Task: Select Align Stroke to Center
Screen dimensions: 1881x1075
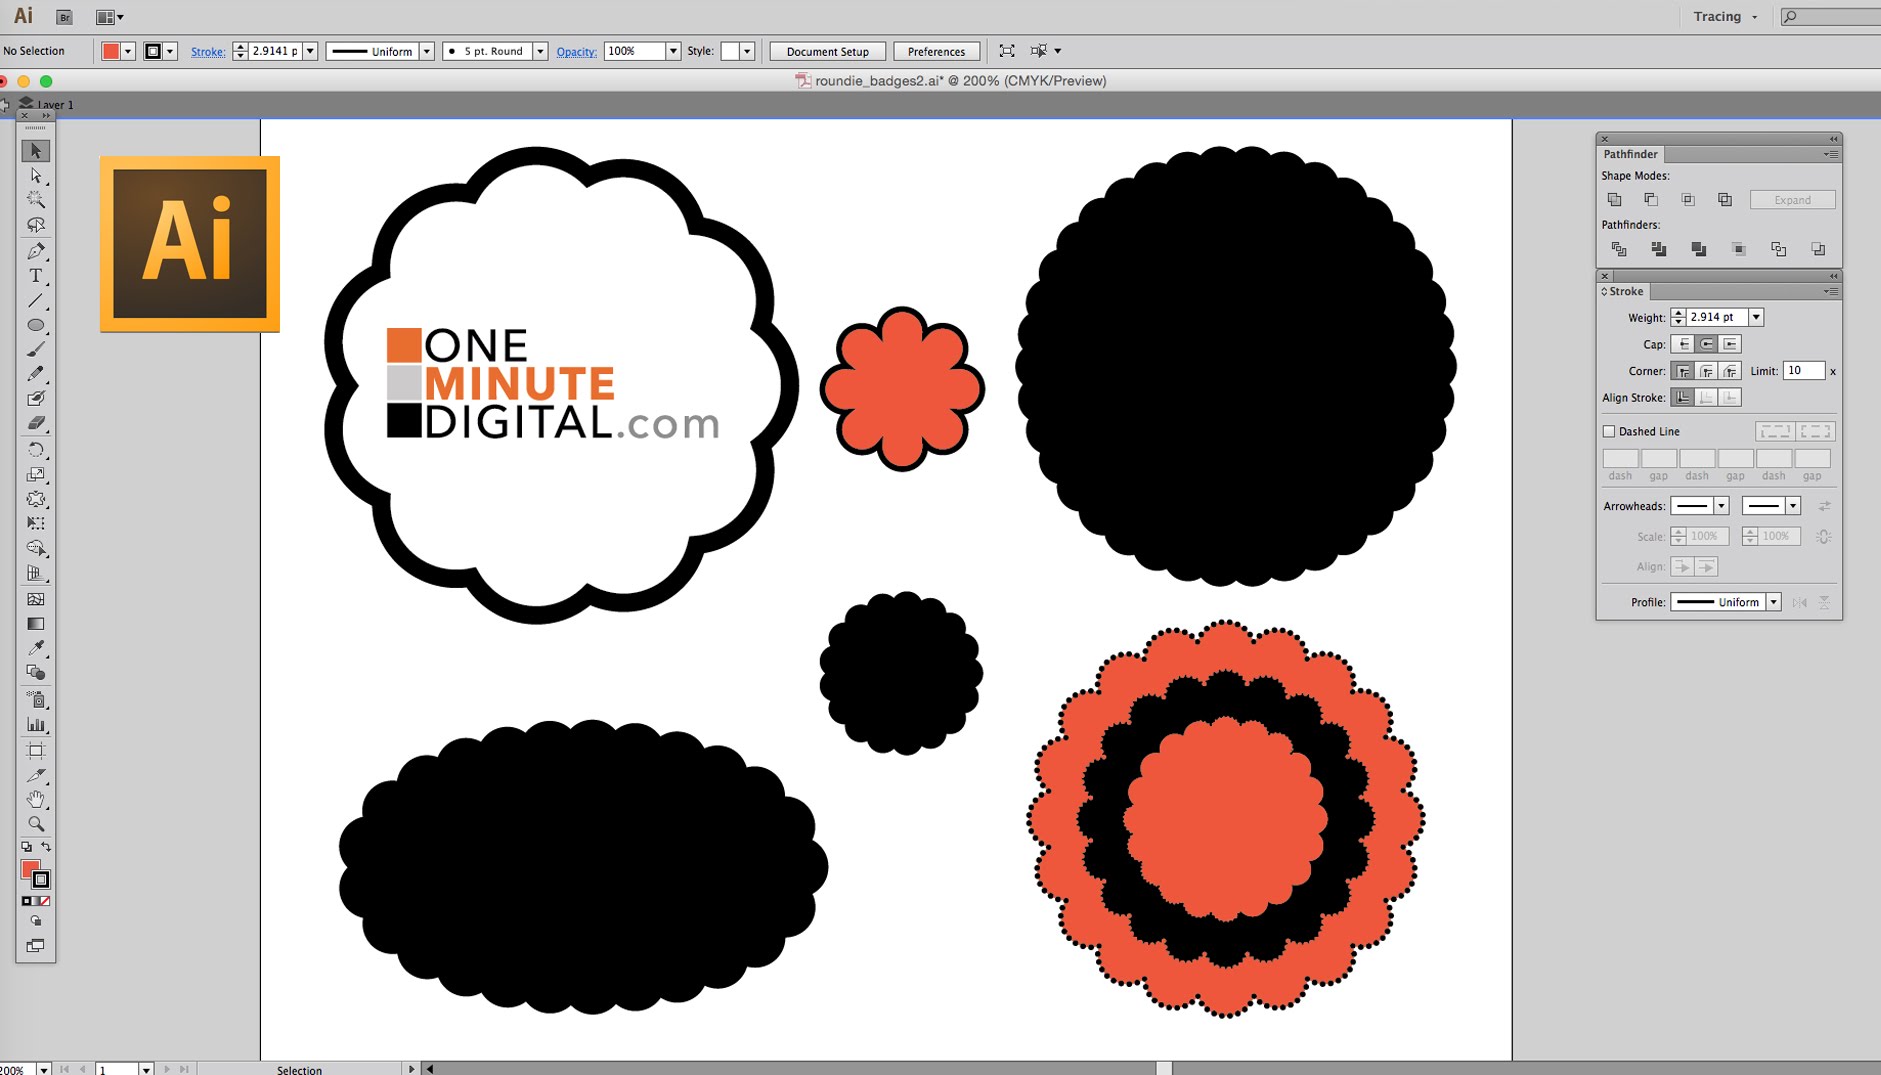Action: (x=1706, y=398)
